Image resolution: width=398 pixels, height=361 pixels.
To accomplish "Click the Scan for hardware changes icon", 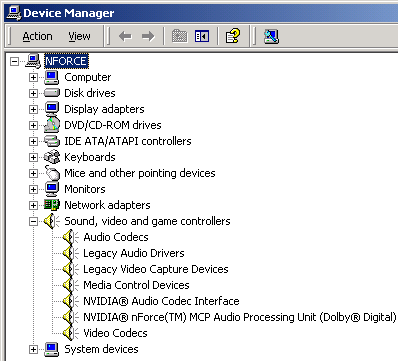I will (271, 36).
